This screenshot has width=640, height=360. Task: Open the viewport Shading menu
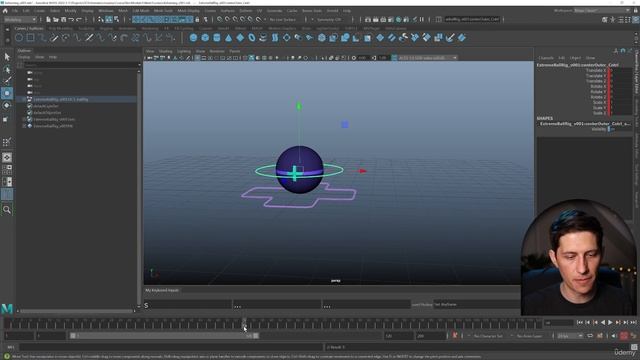[x=165, y=51]
